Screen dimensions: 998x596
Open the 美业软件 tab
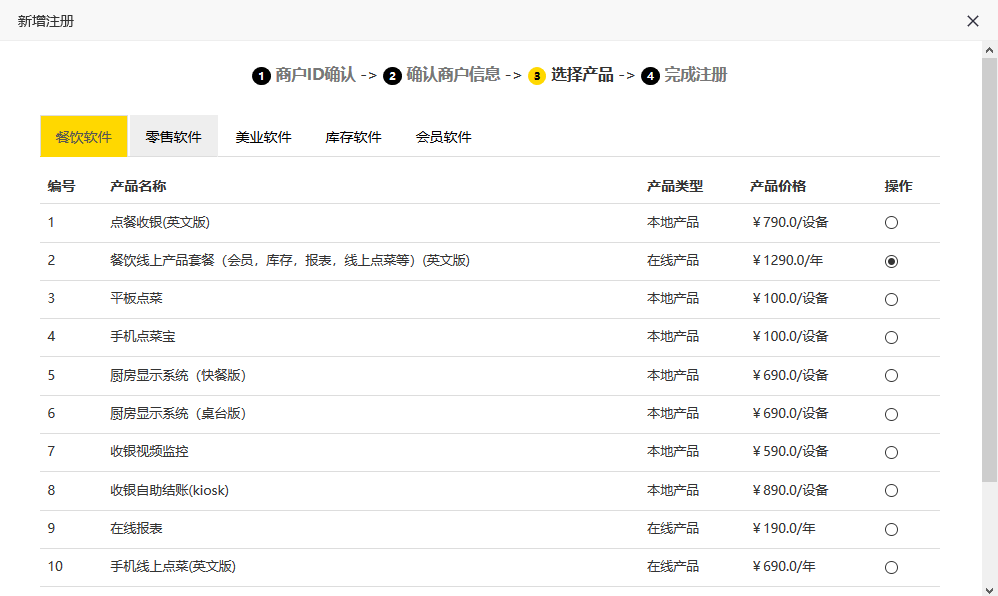pos(264,136)
